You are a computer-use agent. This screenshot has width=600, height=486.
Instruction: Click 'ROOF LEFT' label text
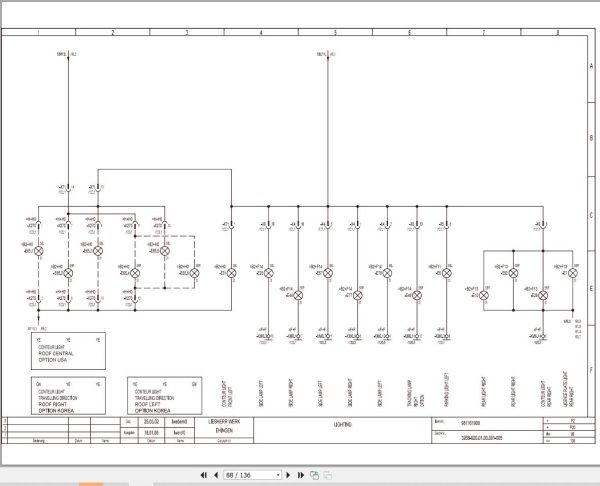tap(147, 404)
